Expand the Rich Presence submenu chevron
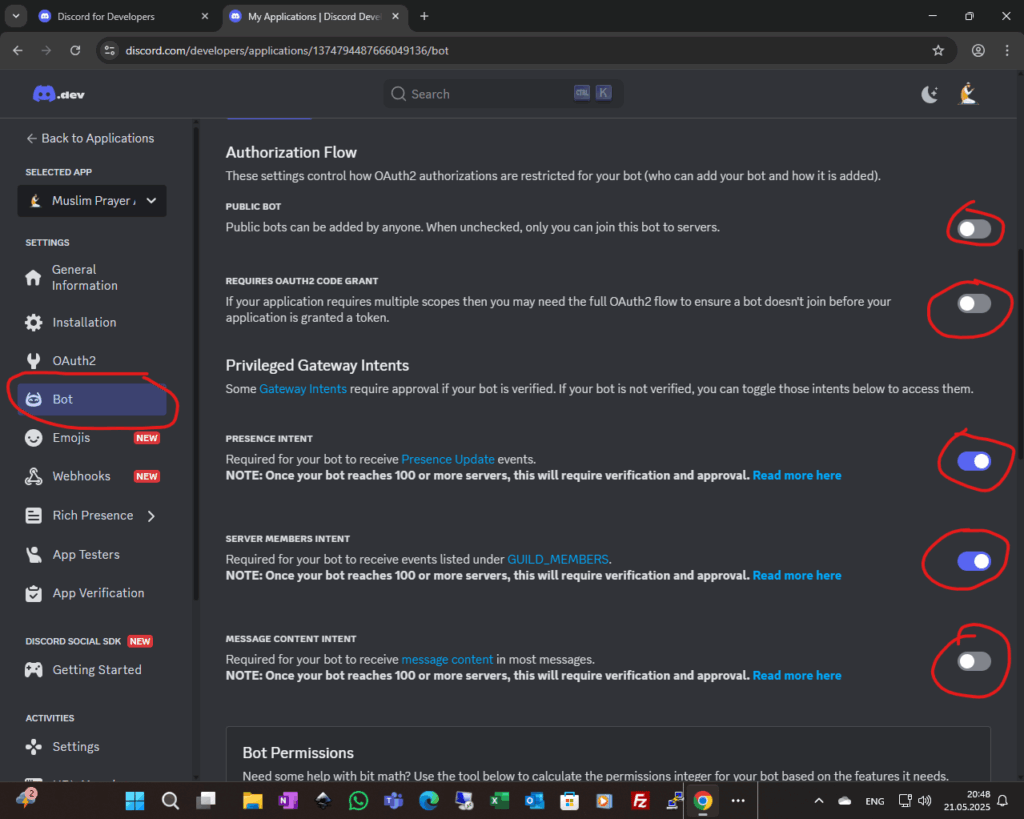Image resolution: width=1024 pixels, height=819 pixels. (152, 516)
